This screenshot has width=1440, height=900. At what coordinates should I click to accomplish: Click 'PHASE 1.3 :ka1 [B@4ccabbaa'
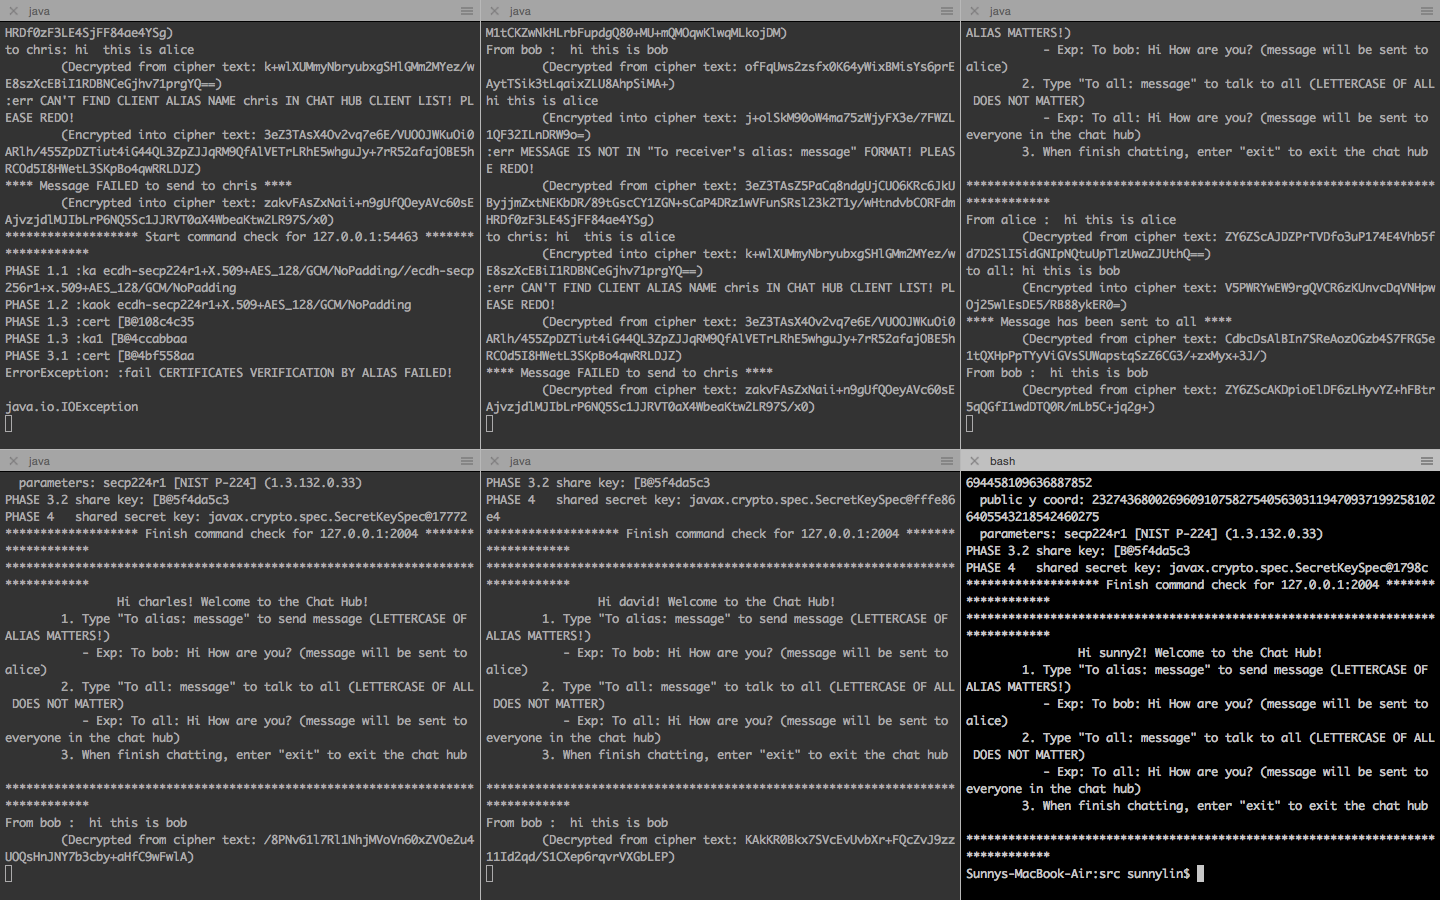pyautogui.click(x=96, y=339)
